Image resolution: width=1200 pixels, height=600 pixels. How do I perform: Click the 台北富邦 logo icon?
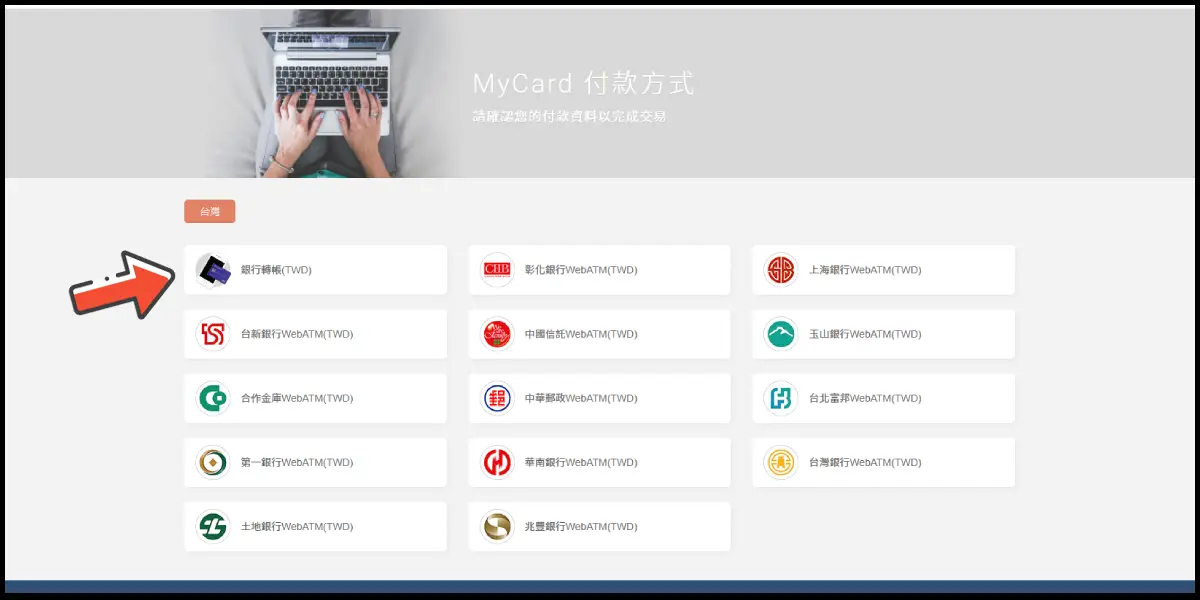tap(781, 398)
